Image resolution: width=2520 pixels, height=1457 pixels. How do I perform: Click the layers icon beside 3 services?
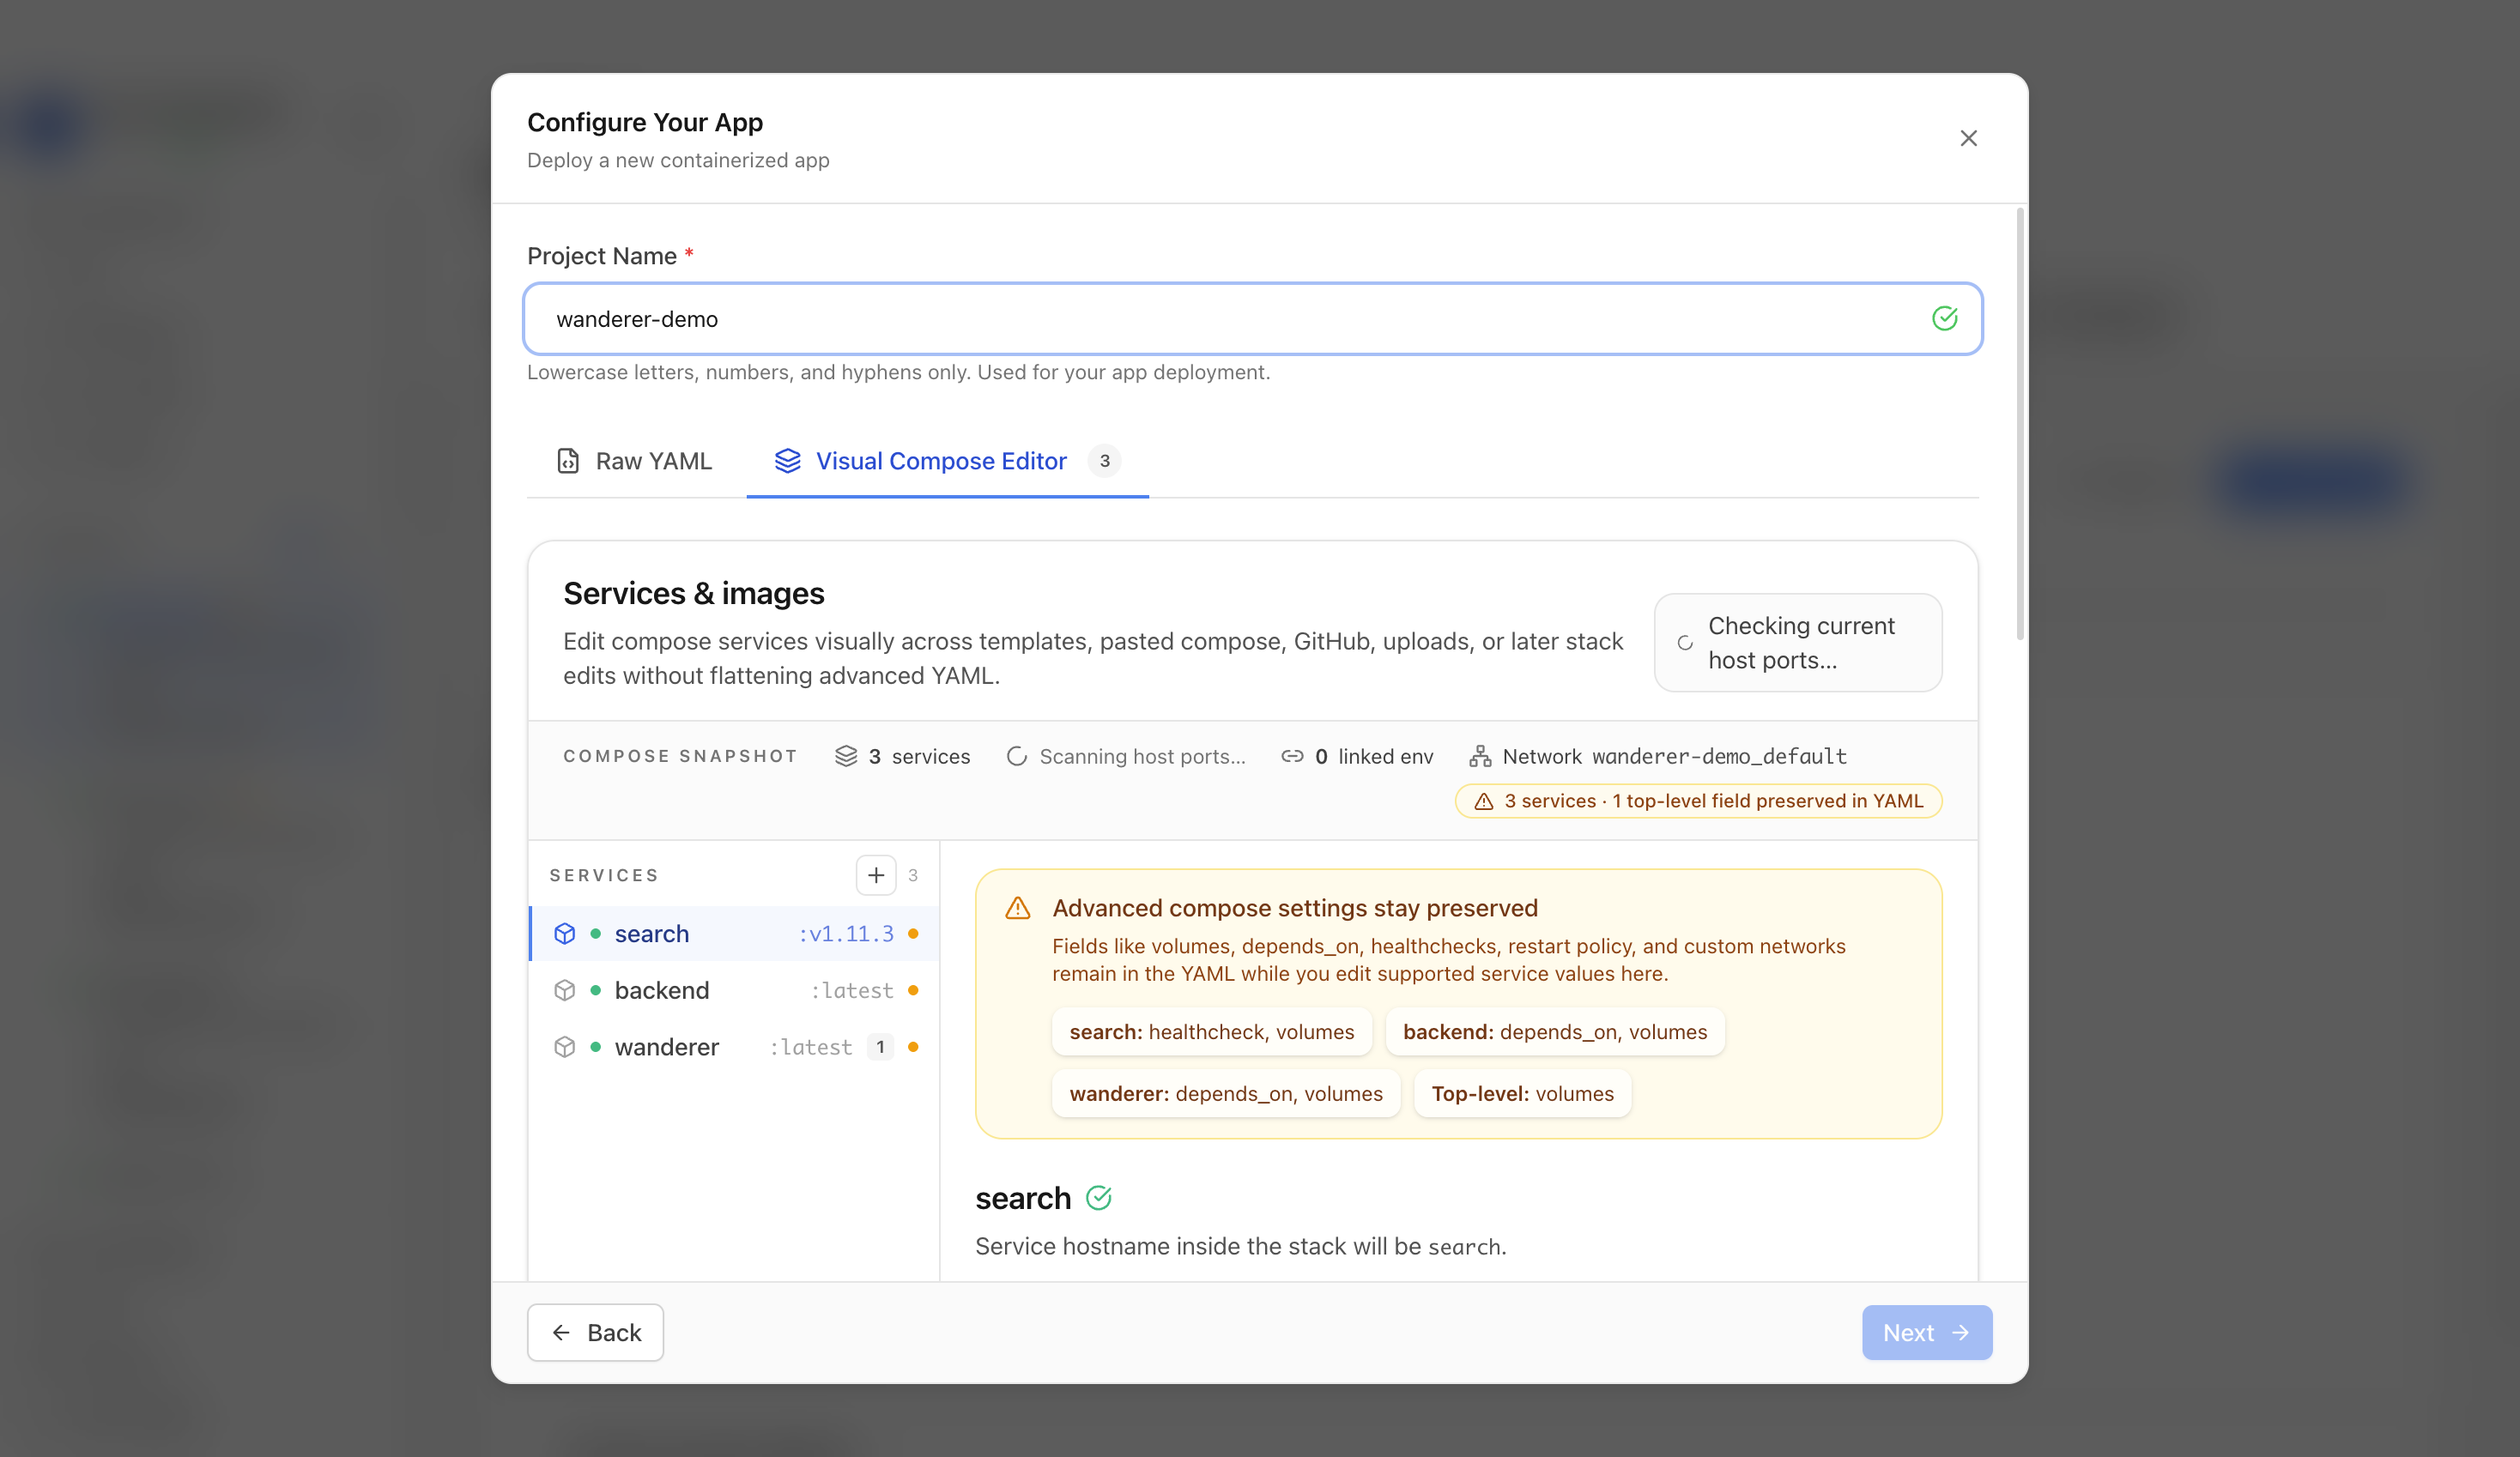click(x=846, y=756)
